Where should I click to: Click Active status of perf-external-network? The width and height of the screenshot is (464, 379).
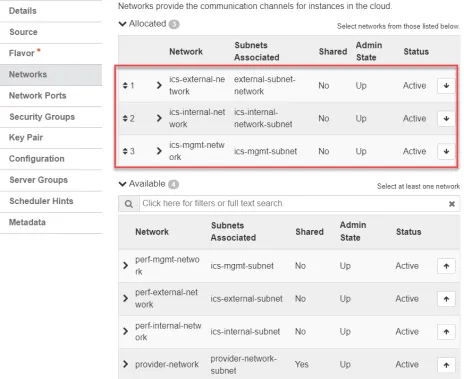point(407,299)
